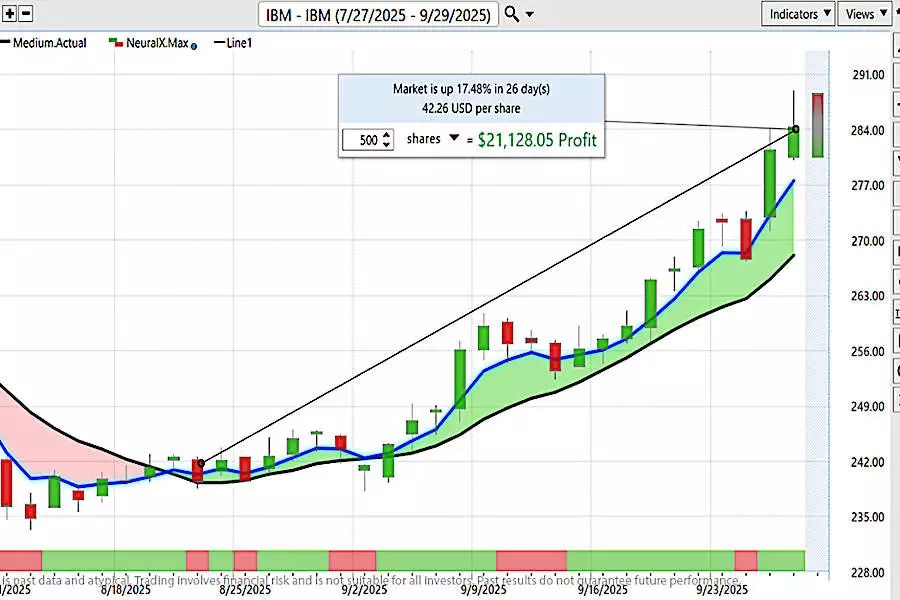Click the zoom out minus button
Viewport: 900px width, 600px height.
tap(26, 14)
